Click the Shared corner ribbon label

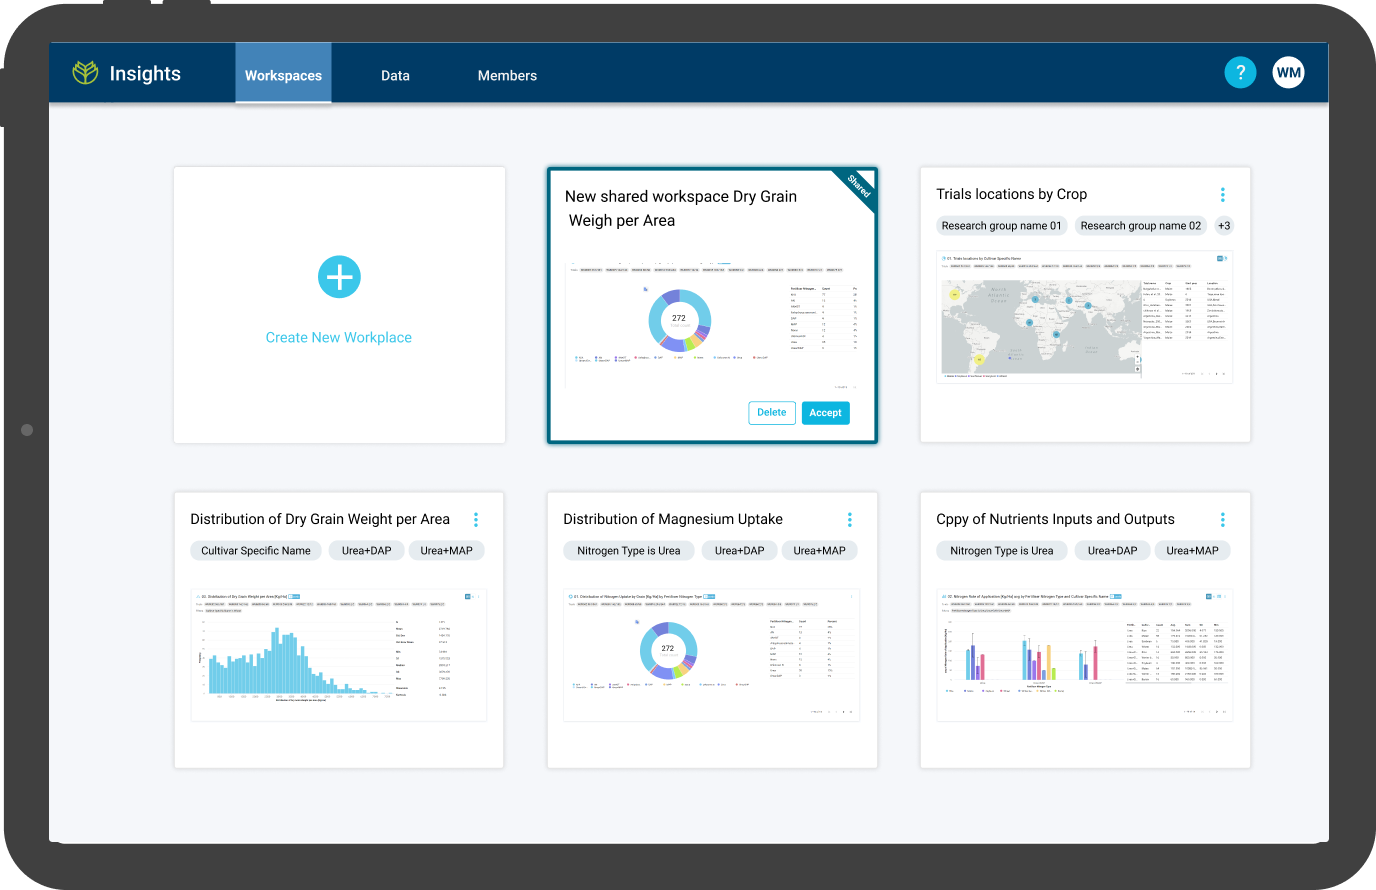pyautogui.click(x=859, y=185)
